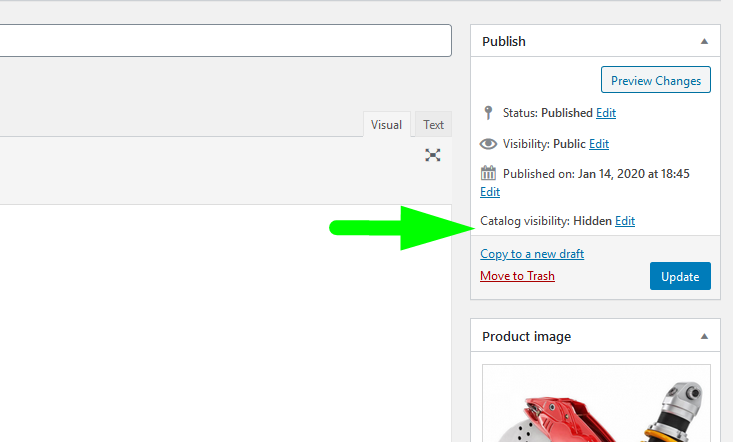Click the Preview Changes button

point(656,80)
